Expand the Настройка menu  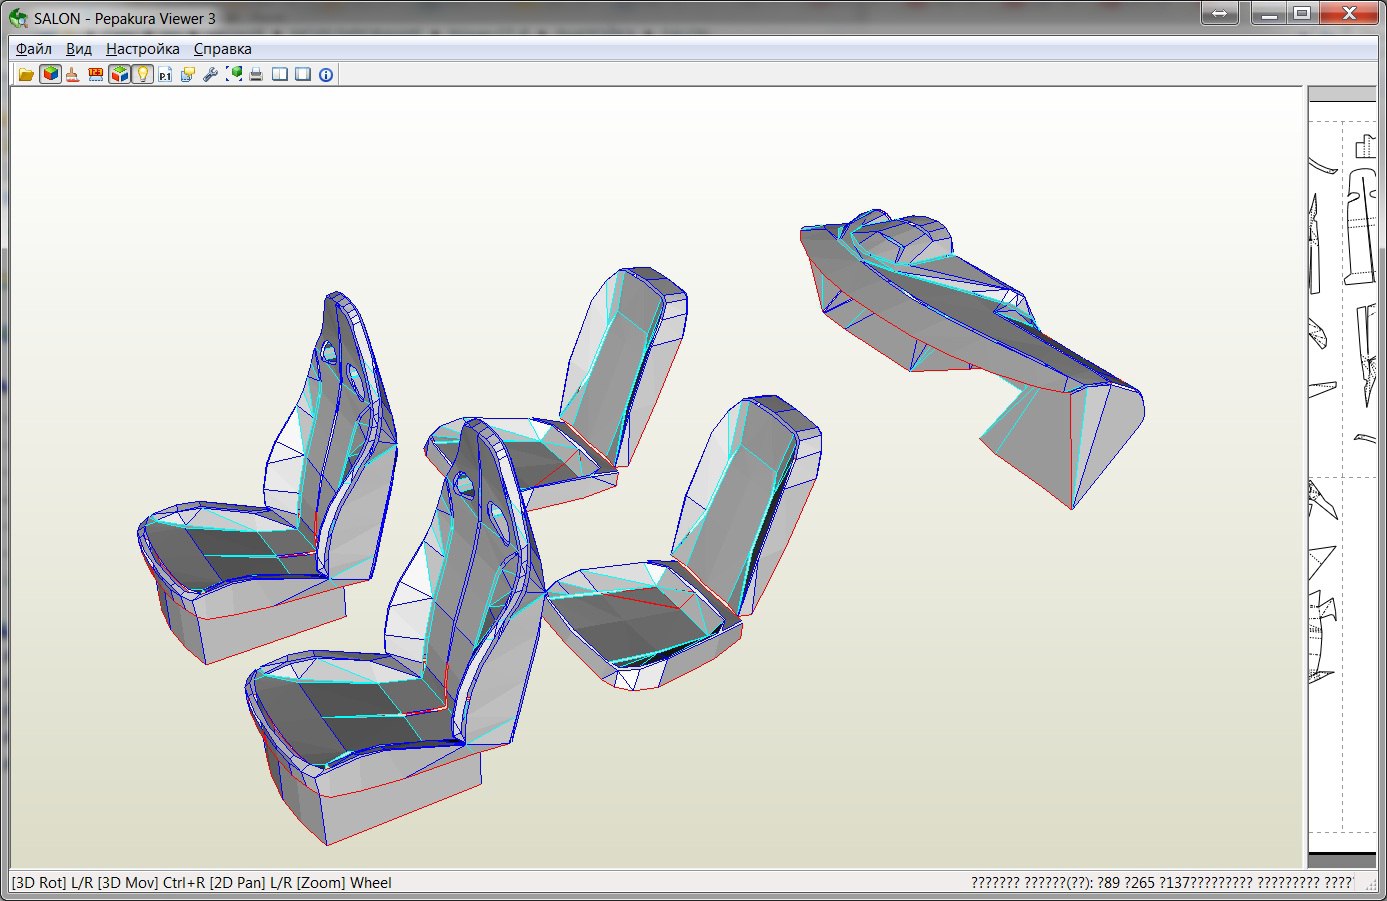click(143, 49)
